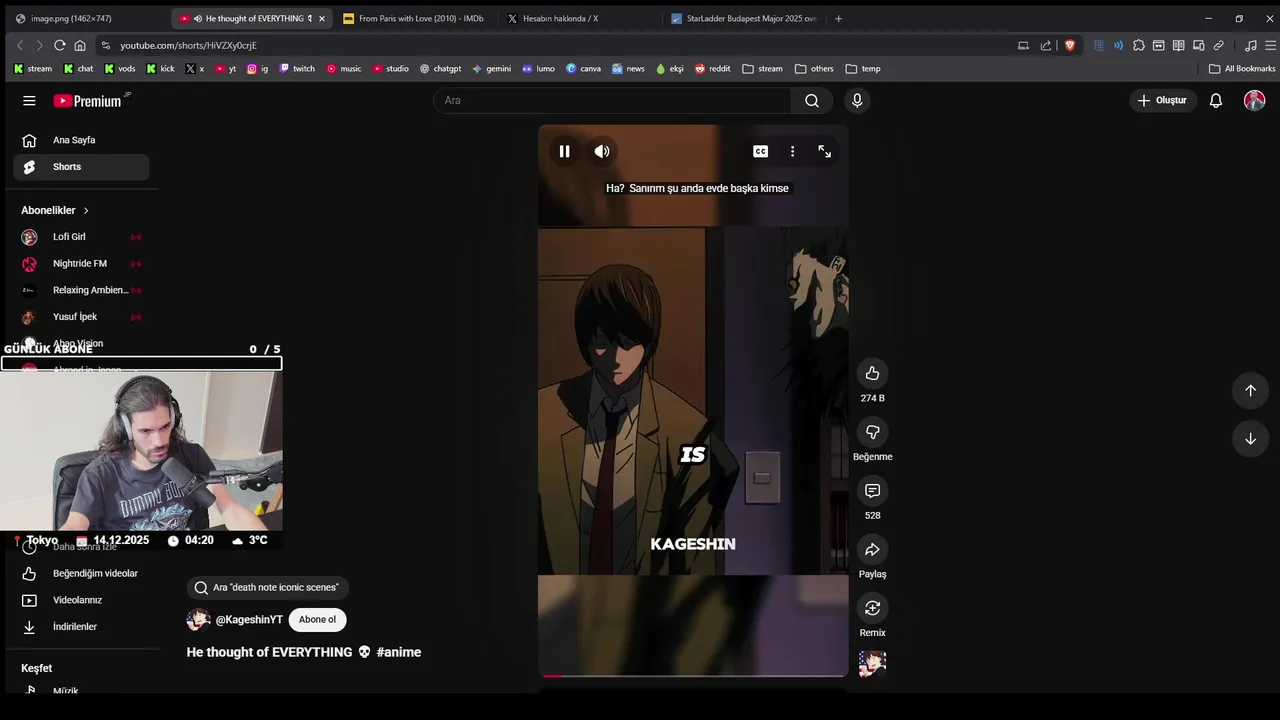This screenshot has width=1280, height=720.
Task: Reload the page
Action: [x=60, y=45]
